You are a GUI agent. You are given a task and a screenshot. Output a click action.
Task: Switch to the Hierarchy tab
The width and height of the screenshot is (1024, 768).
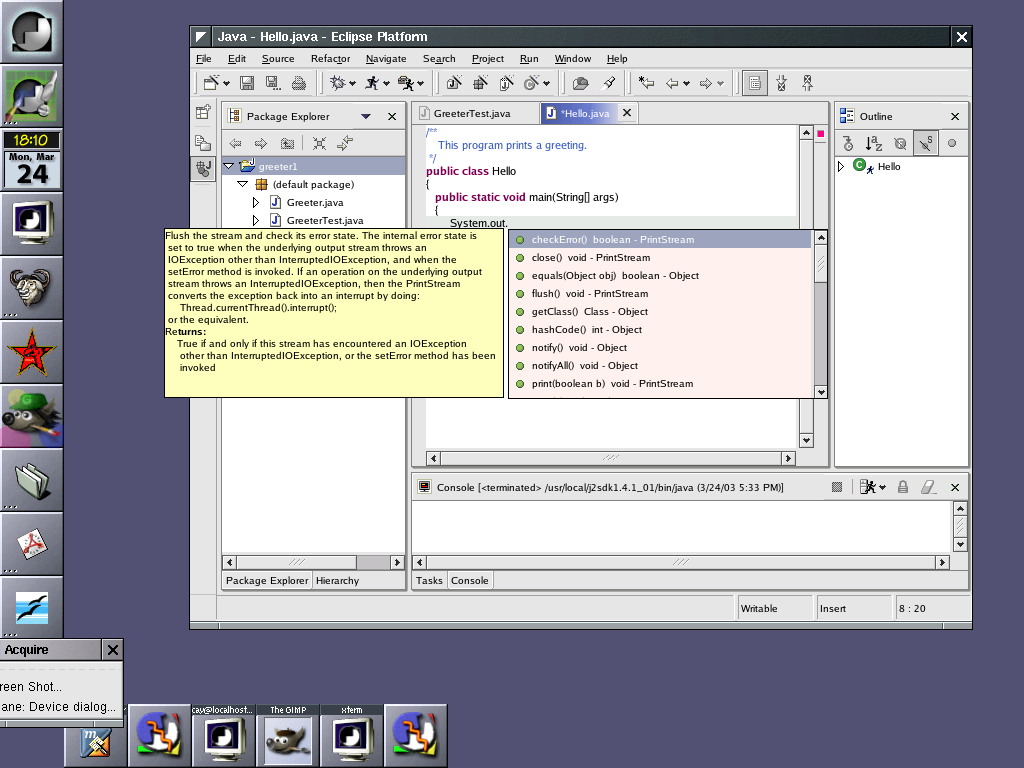[x=338, y=581]
